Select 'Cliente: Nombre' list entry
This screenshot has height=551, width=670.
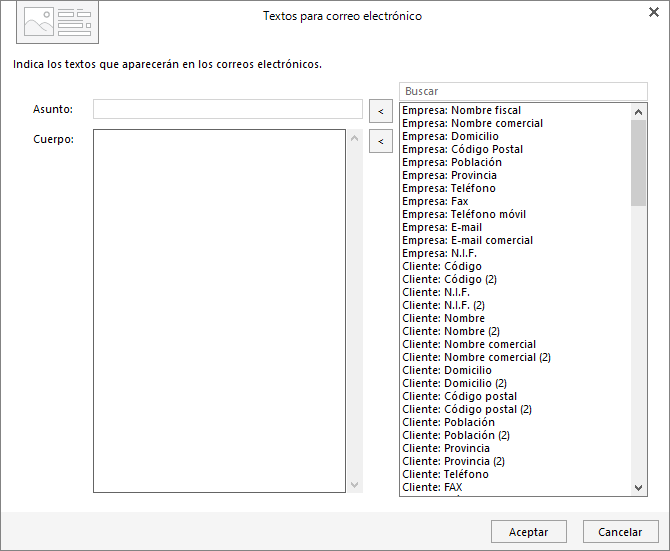[x=516, y=318]
